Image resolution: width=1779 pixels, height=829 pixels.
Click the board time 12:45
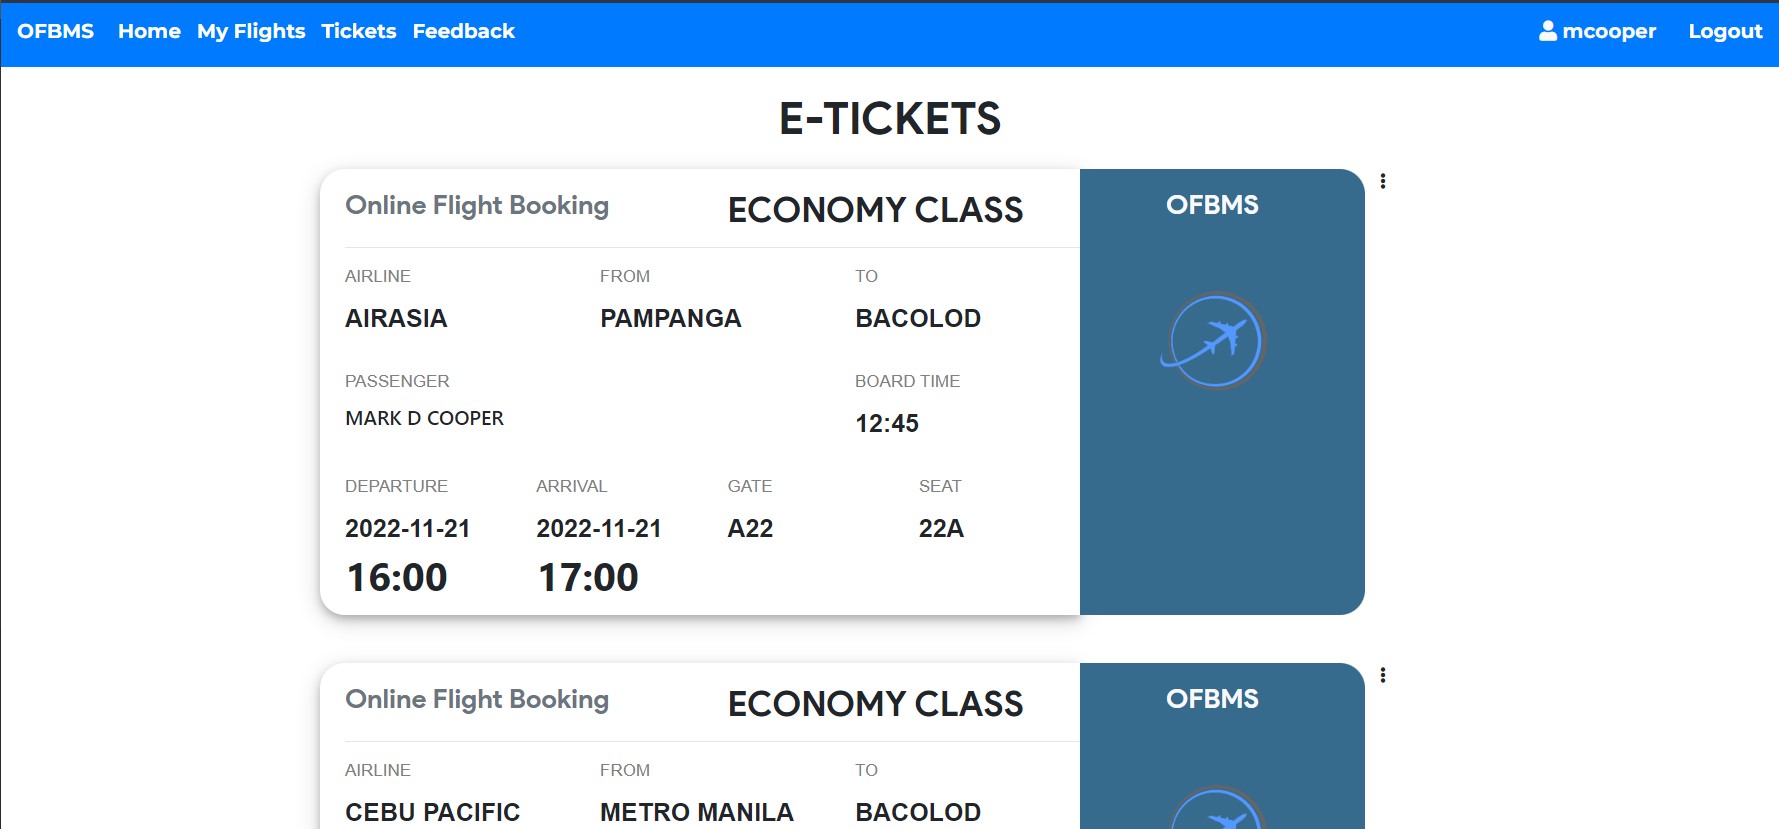[887, 423]
